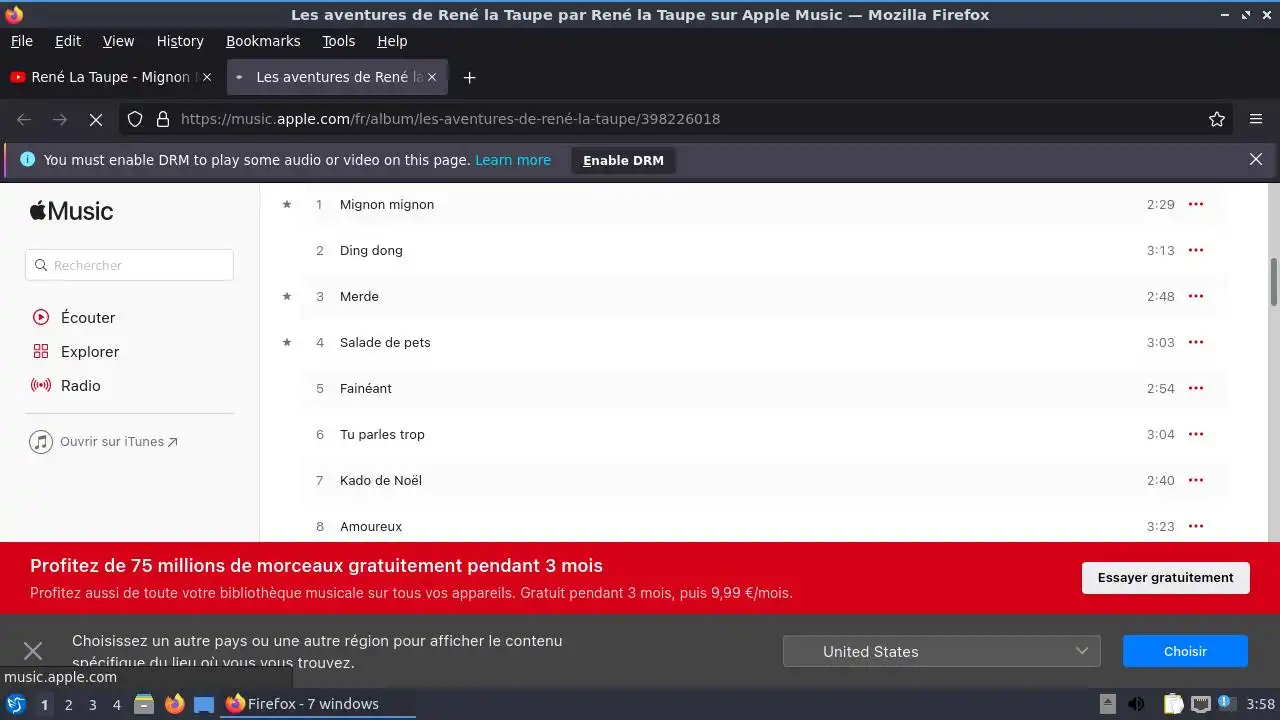This screenshot has width=1280, height=720.
Task: Confirm country with Choisir button
Action: tap(1185, 651)
